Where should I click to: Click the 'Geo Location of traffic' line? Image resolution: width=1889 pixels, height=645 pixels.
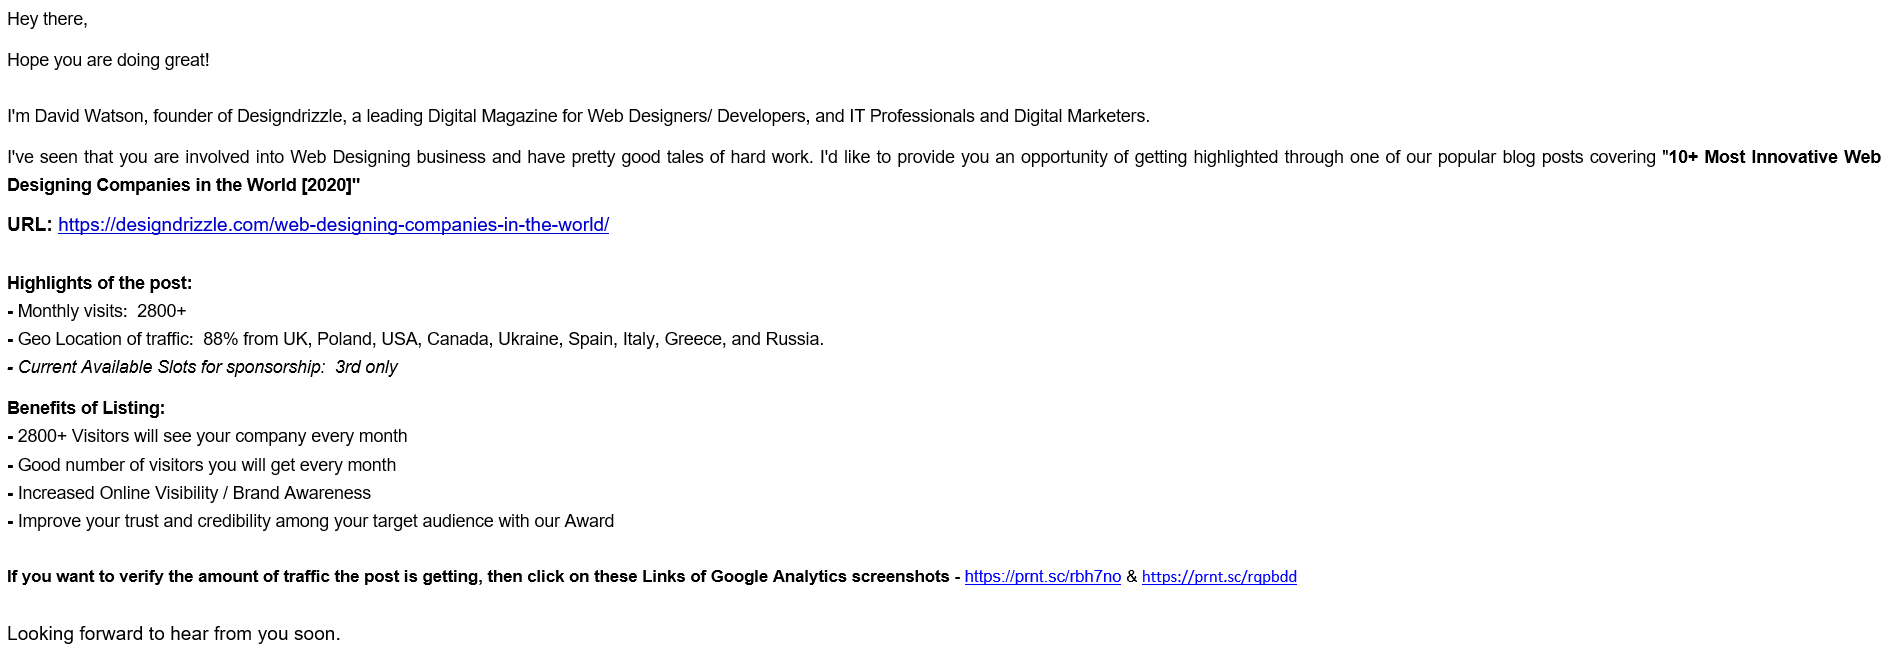415,339
